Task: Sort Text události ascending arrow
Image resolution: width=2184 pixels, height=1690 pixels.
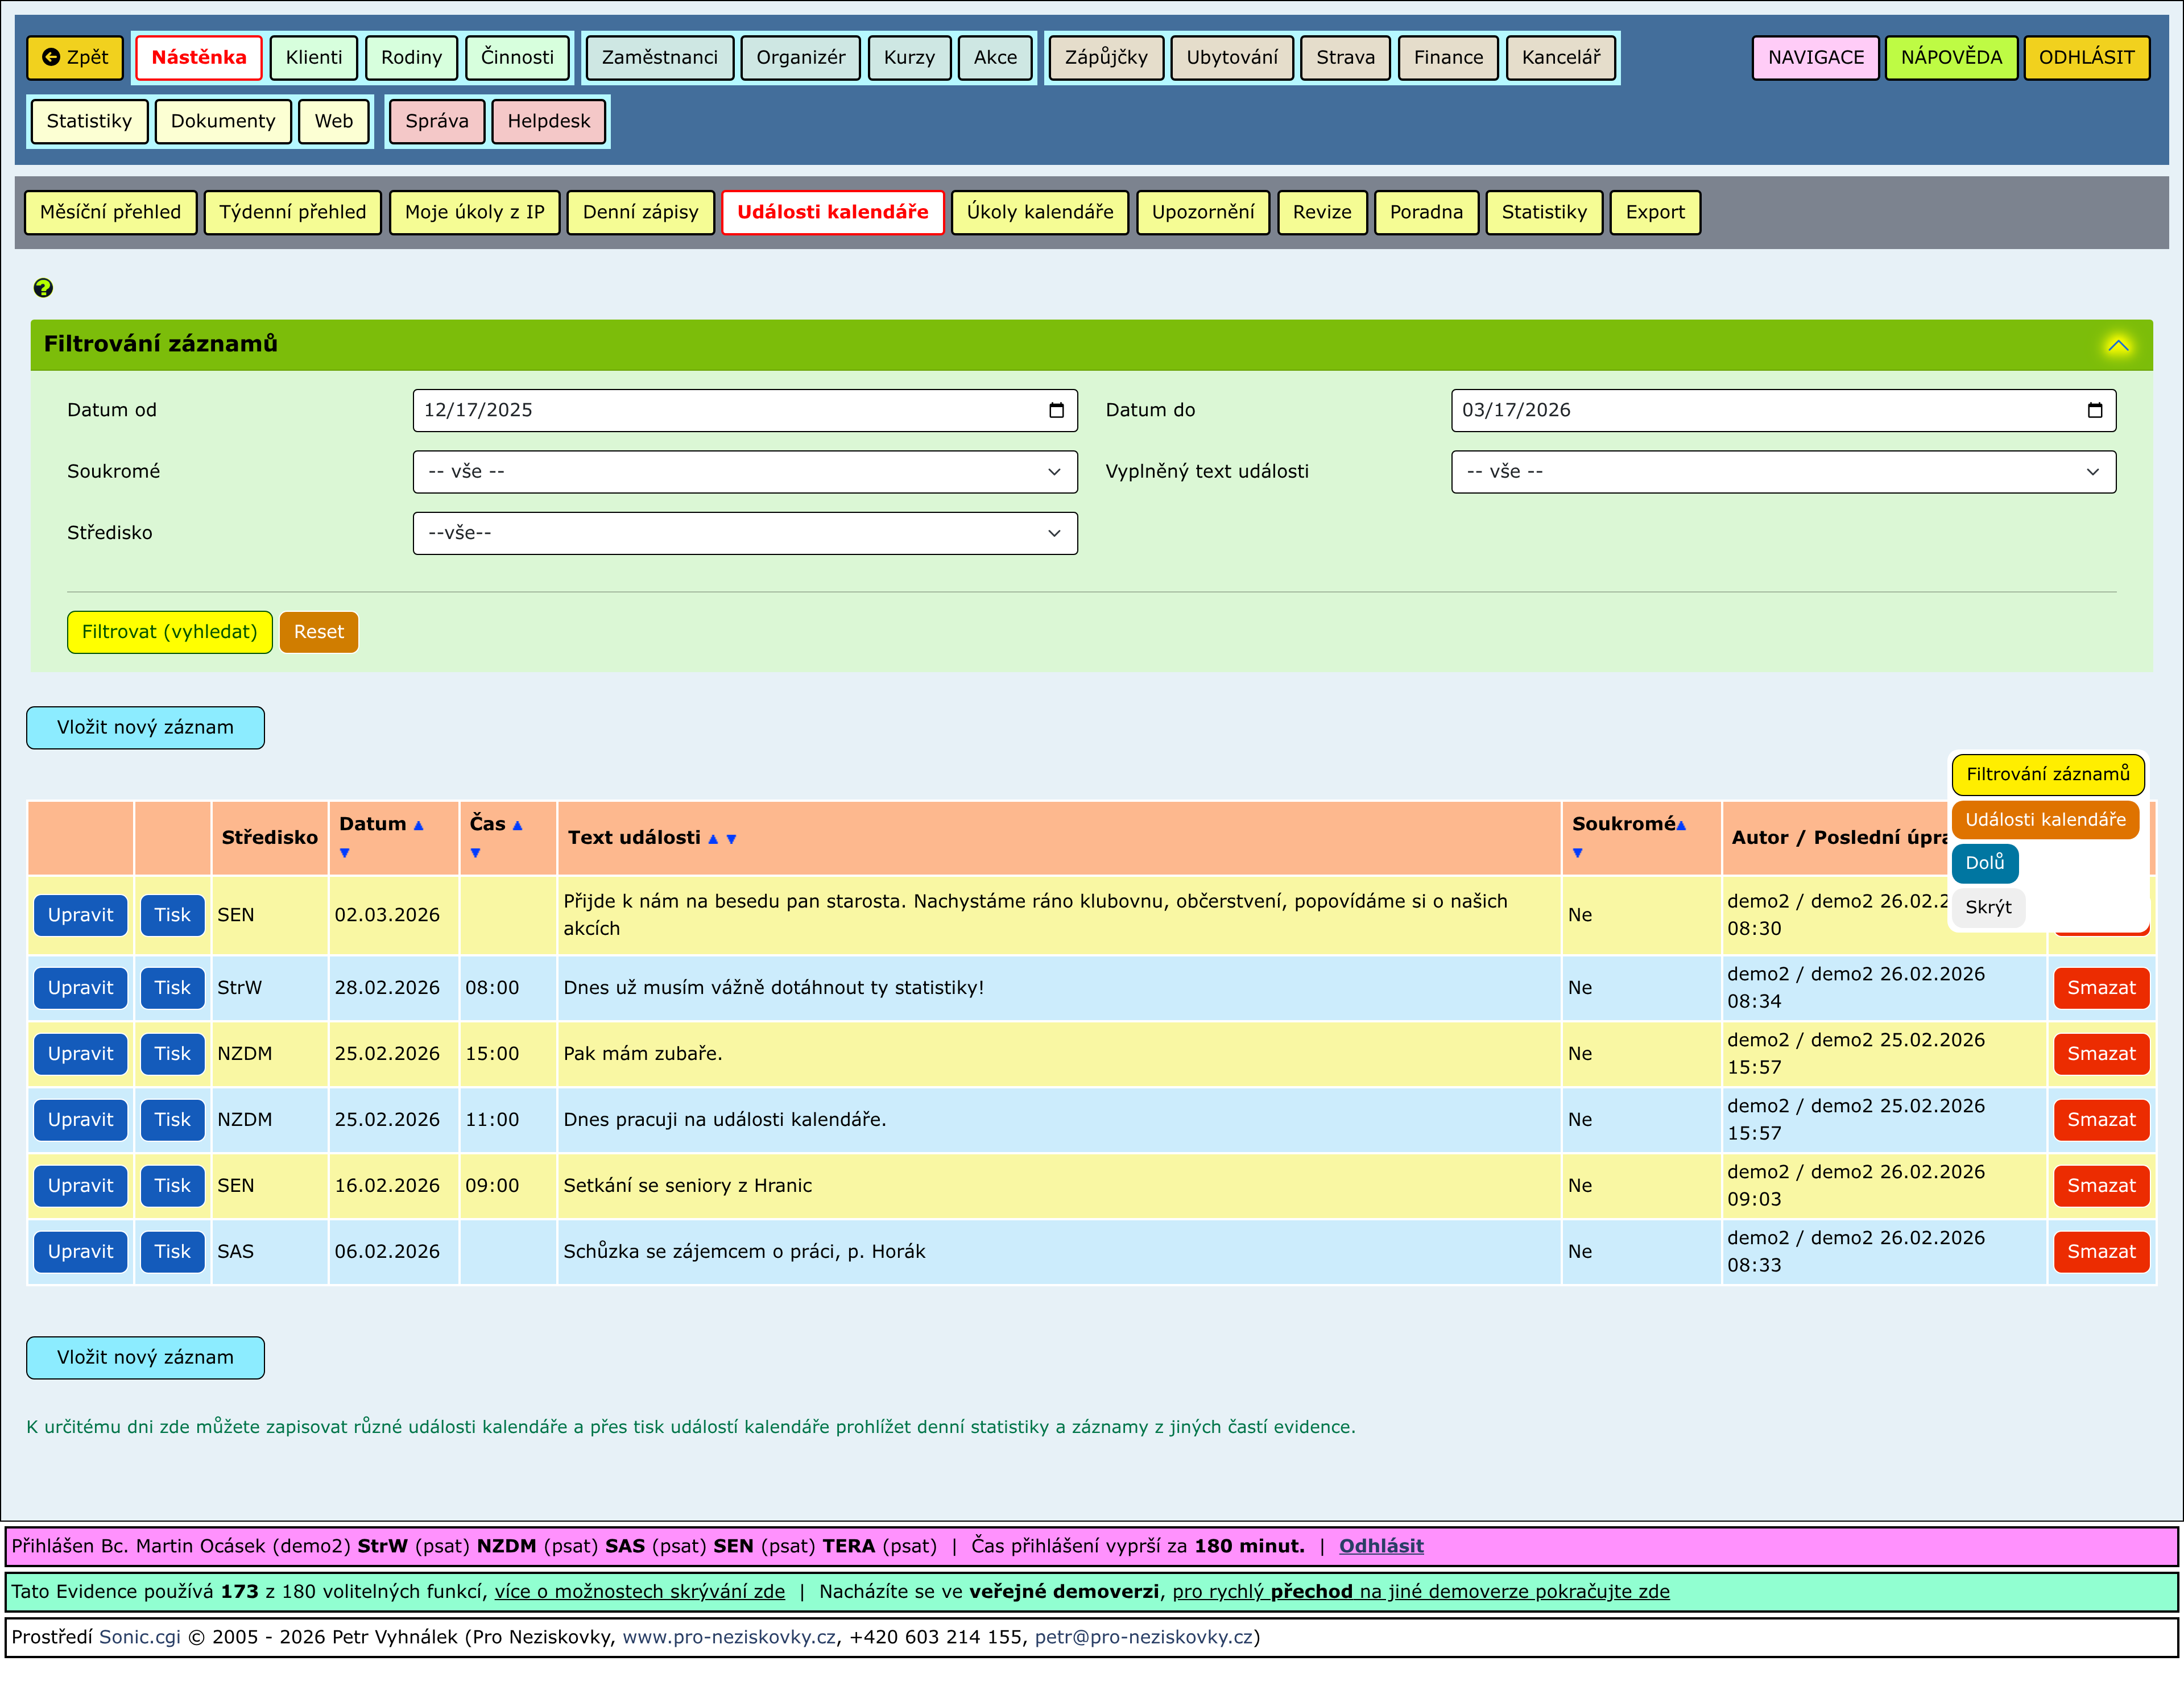Action: [713, 839]
